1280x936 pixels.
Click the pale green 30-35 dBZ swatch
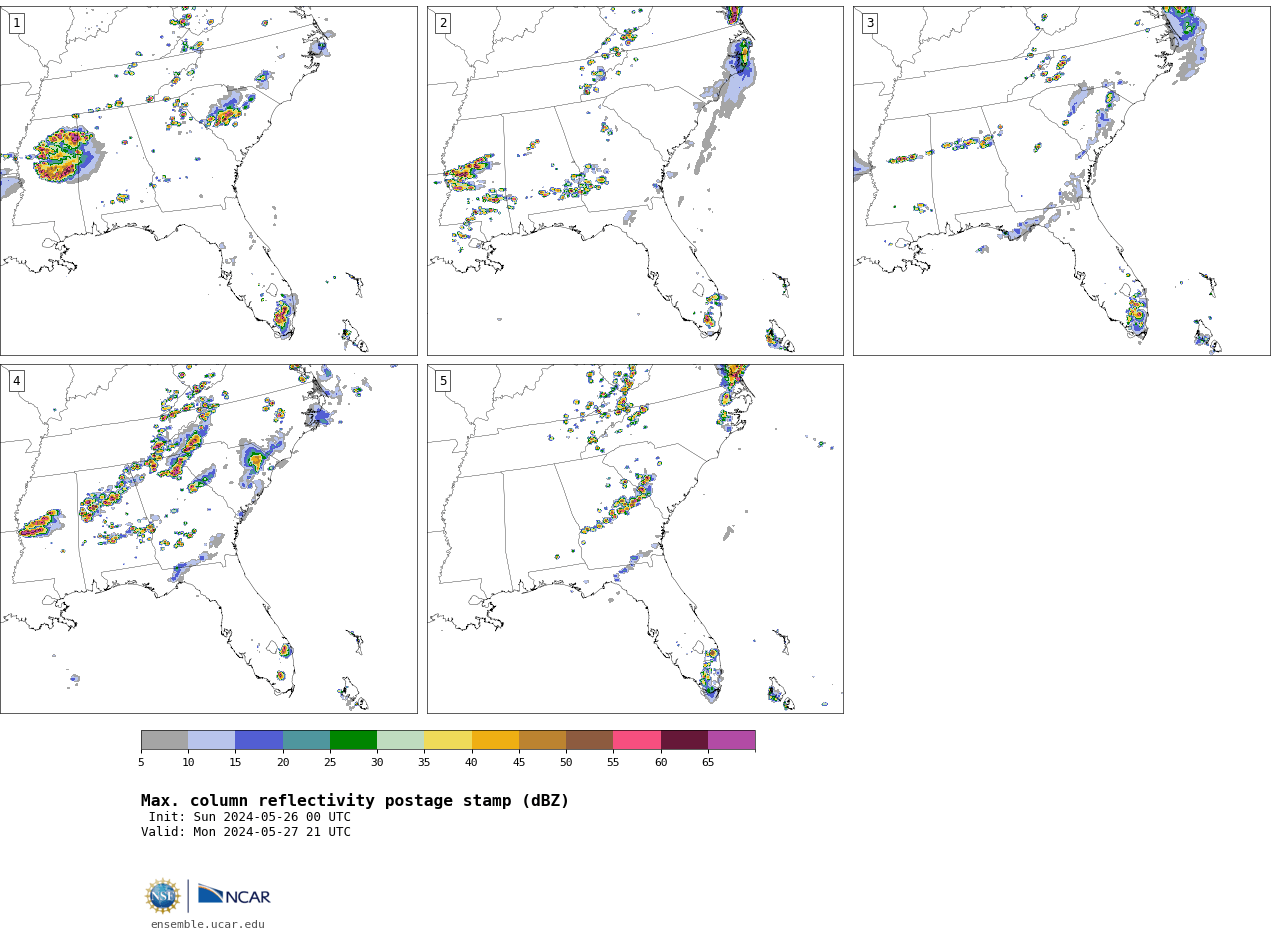(400, 740)
